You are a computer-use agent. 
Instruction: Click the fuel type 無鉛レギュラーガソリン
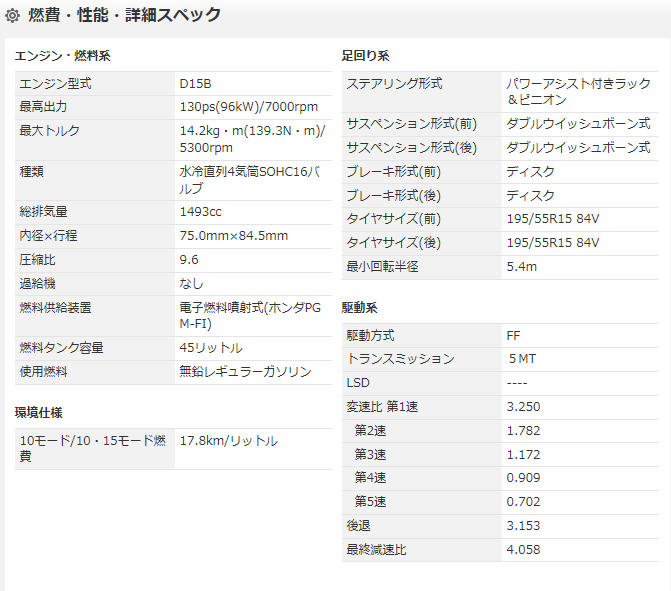245,371
